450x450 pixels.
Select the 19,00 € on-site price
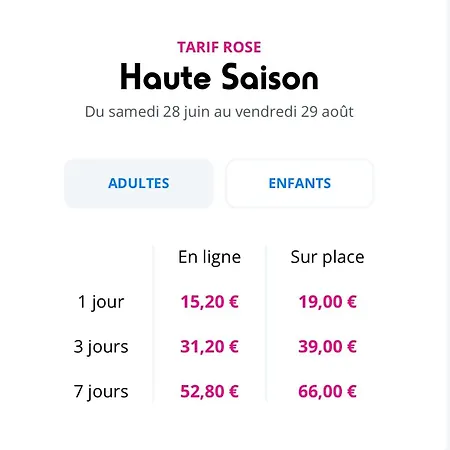pyautogui.click(x=327, y=302)
